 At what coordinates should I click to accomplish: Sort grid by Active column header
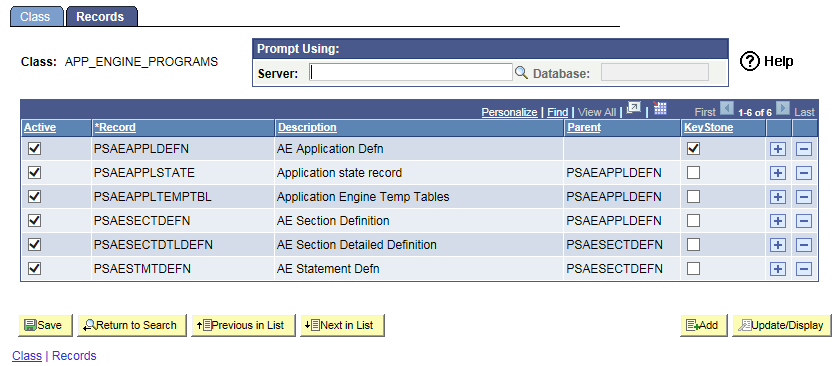click(x=40, y=127)
